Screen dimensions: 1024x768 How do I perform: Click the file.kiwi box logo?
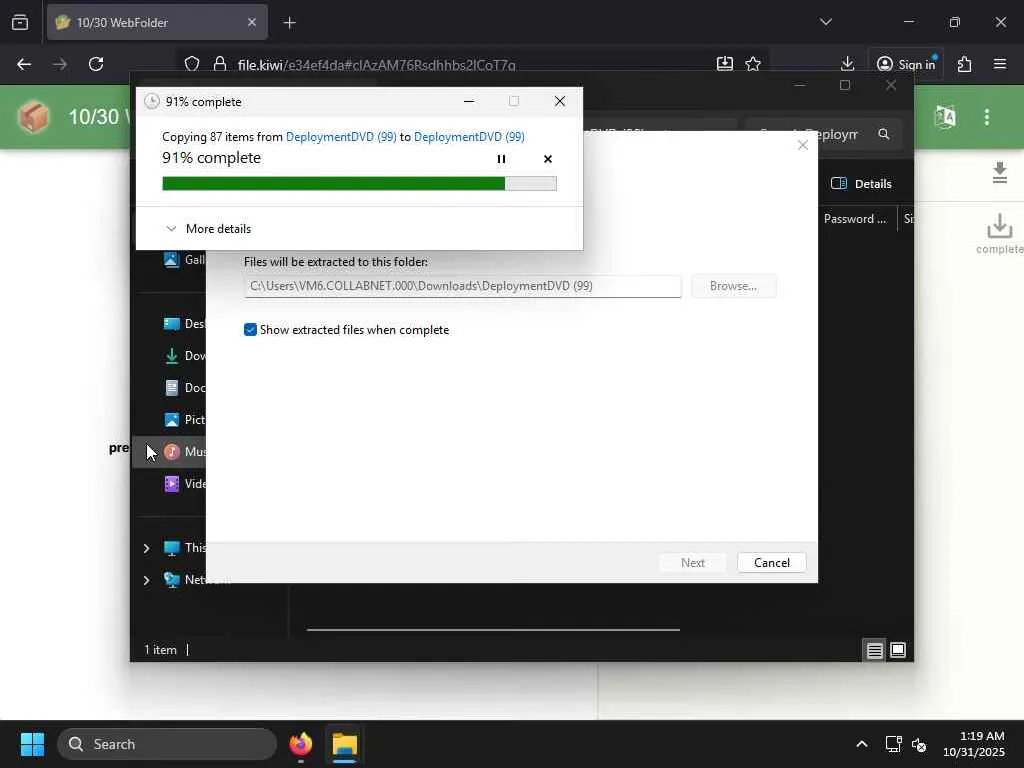click(x=33, y=118)
